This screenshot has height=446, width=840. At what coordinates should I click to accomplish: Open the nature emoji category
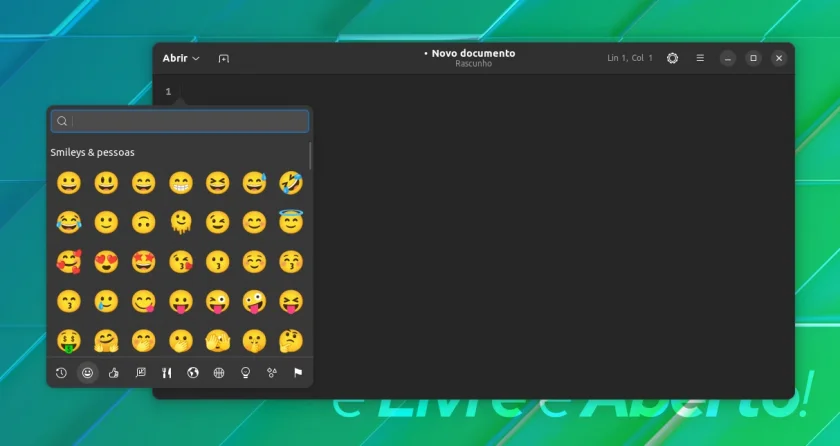pos(140,373)
